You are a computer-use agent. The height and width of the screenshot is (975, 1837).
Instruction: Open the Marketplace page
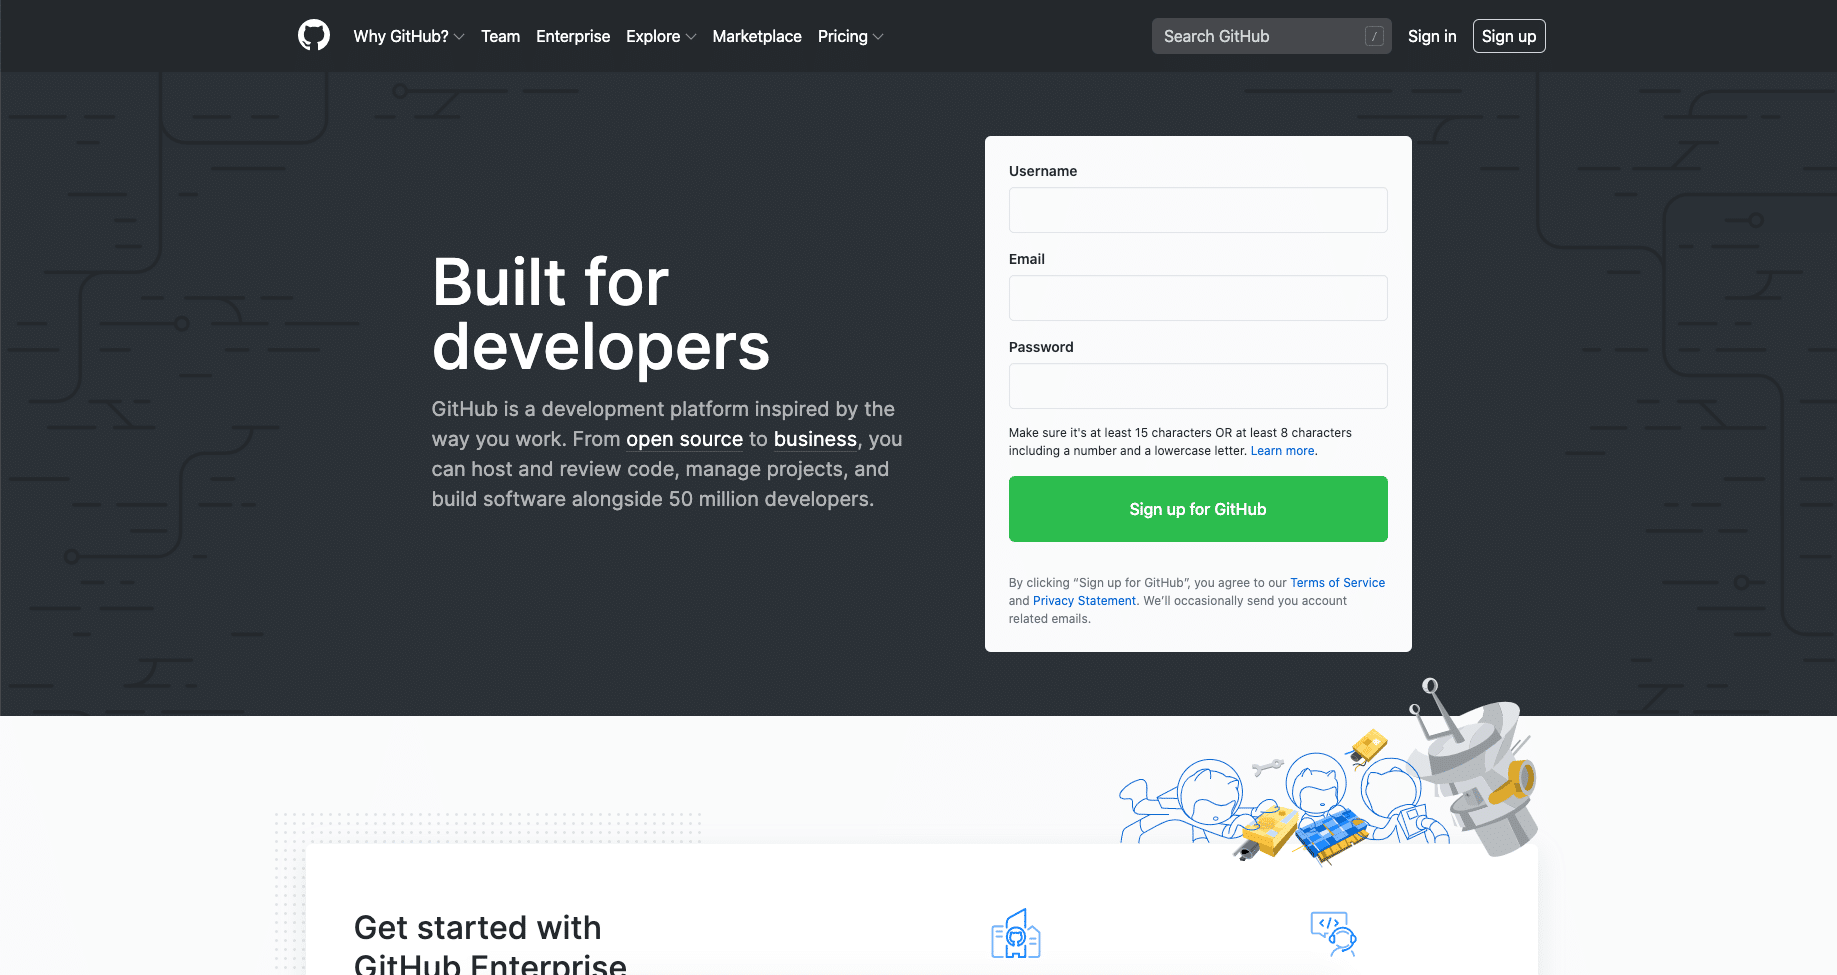coord(756,36)
